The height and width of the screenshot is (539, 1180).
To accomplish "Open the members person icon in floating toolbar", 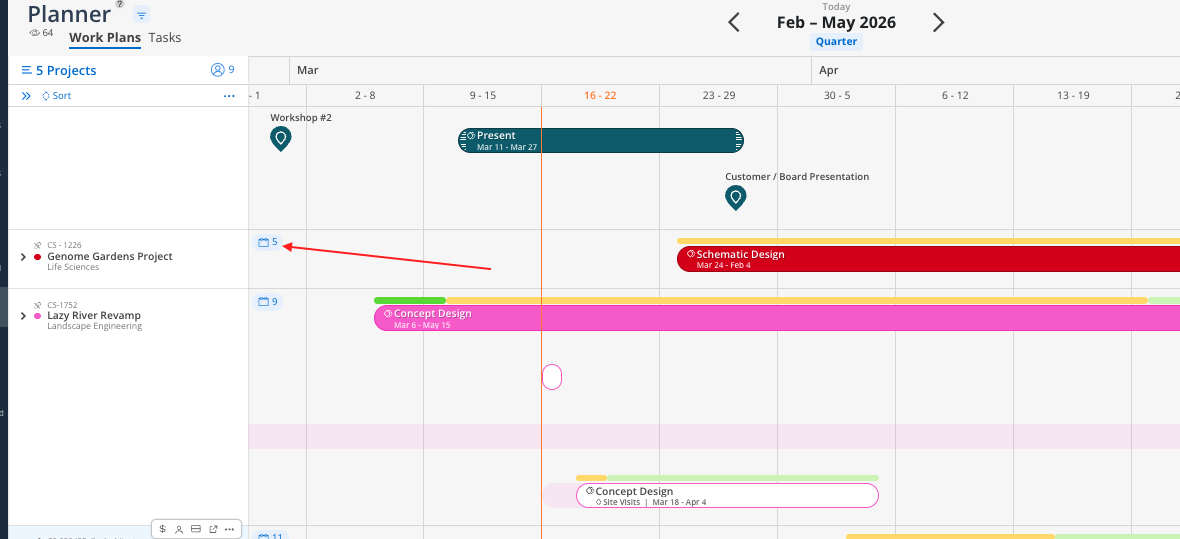I will click(179, 529).
